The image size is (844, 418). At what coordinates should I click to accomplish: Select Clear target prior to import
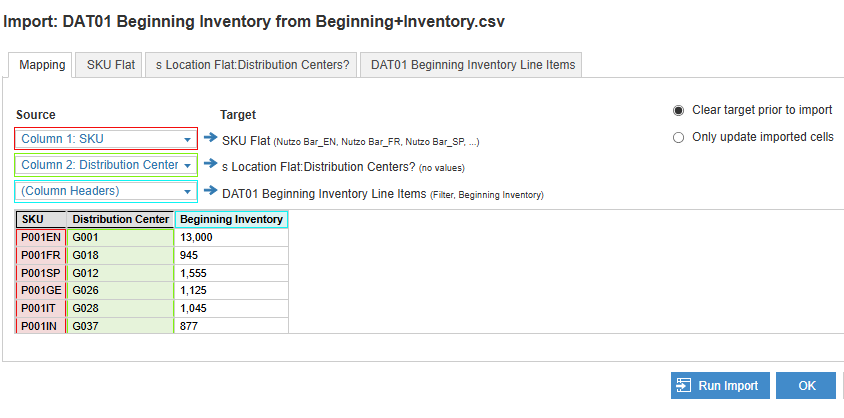pos(679,110)
